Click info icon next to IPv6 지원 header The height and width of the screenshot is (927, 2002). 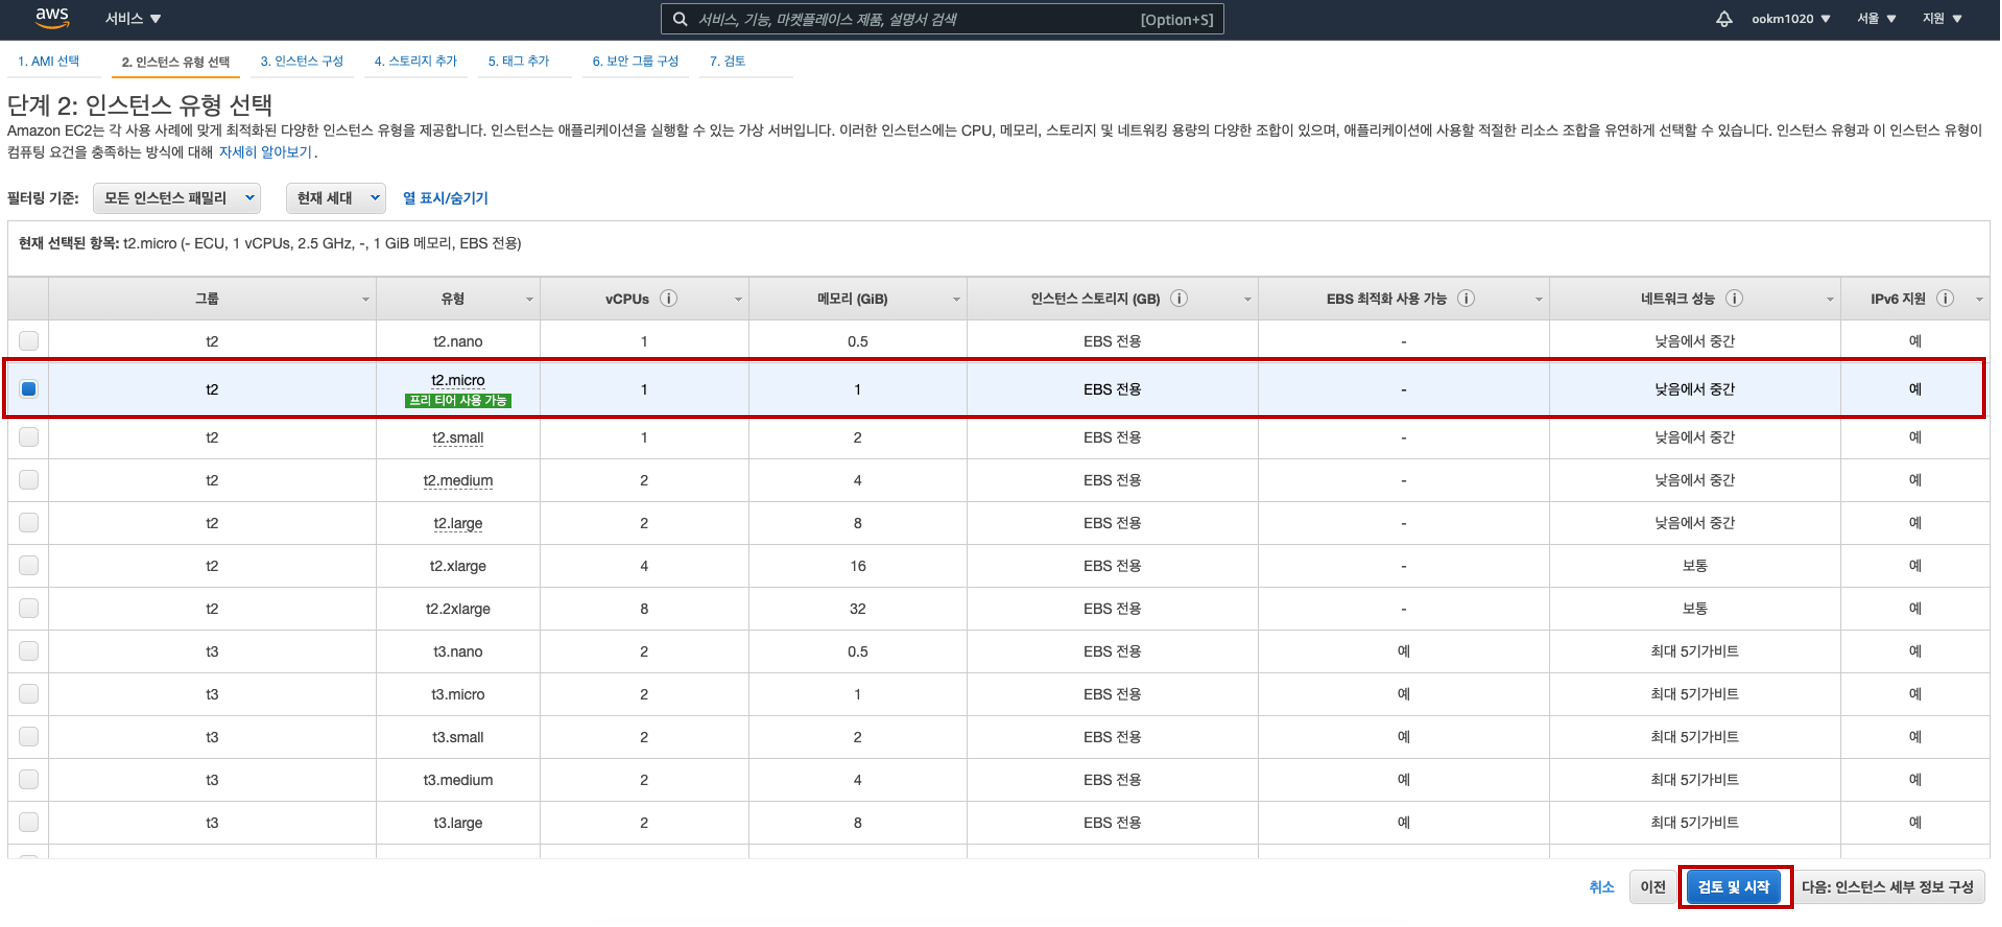[1945, 298]
